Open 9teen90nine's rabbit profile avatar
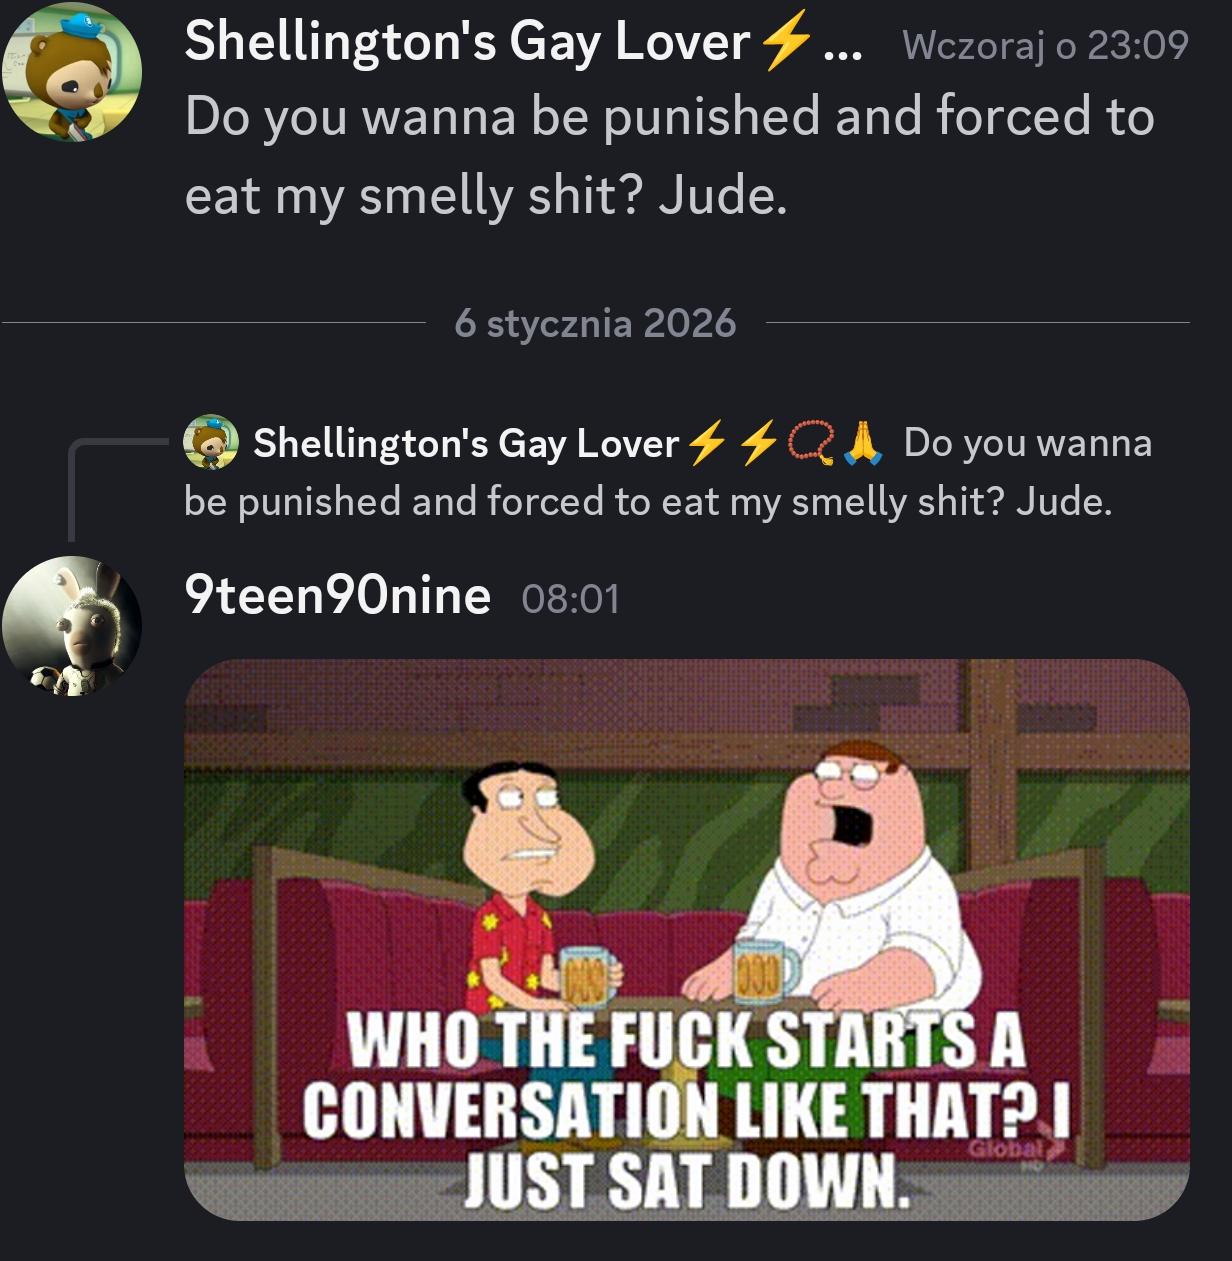The height and width of the screenshot is (1261, 1232). pos(71,626)
